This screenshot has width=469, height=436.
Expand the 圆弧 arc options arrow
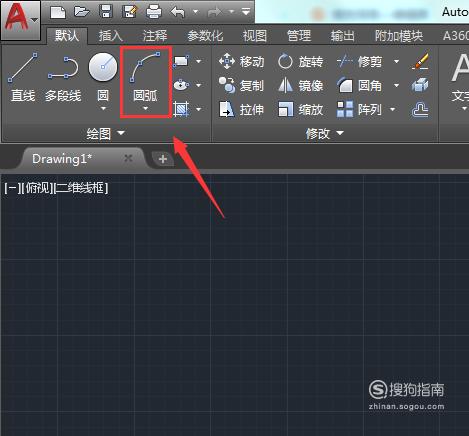coord(145,108)
